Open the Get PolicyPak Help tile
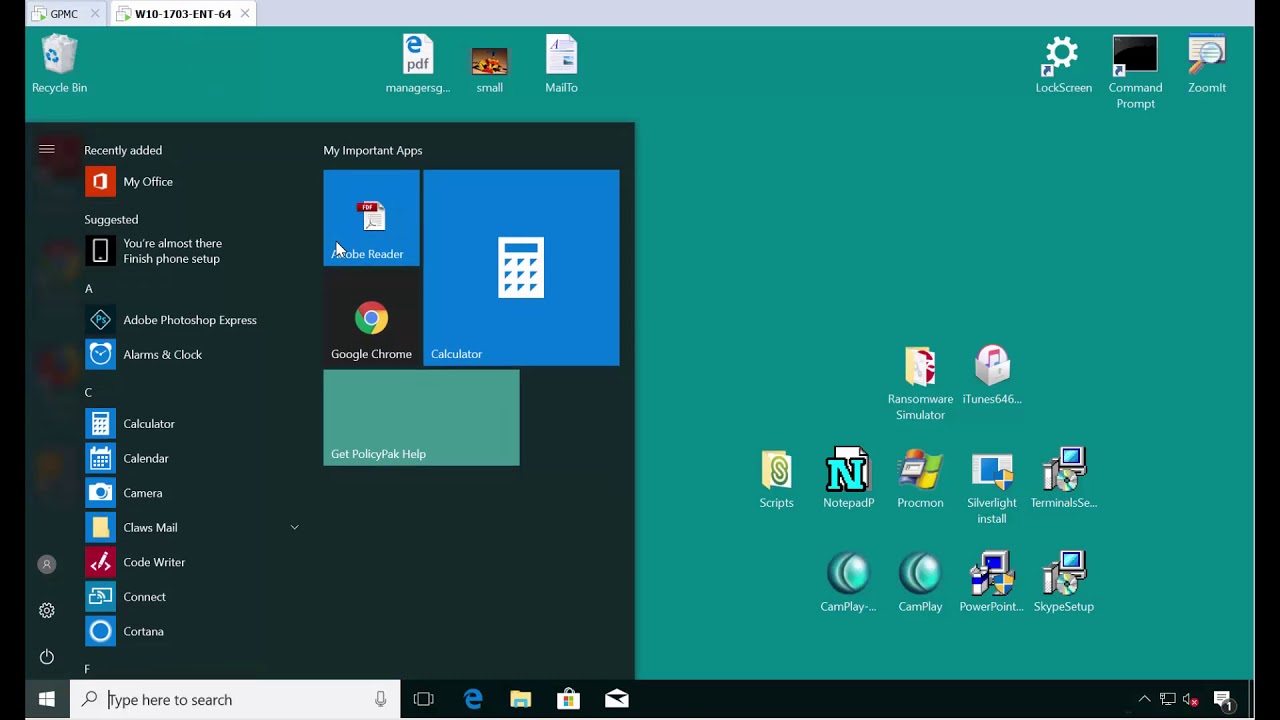The width and height of the screenshot is (1280, 720). 421,418
